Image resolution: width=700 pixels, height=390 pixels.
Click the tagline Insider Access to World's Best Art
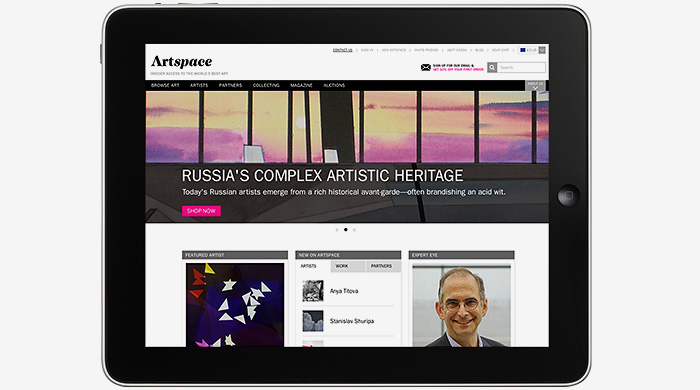[x=189, y=74]
